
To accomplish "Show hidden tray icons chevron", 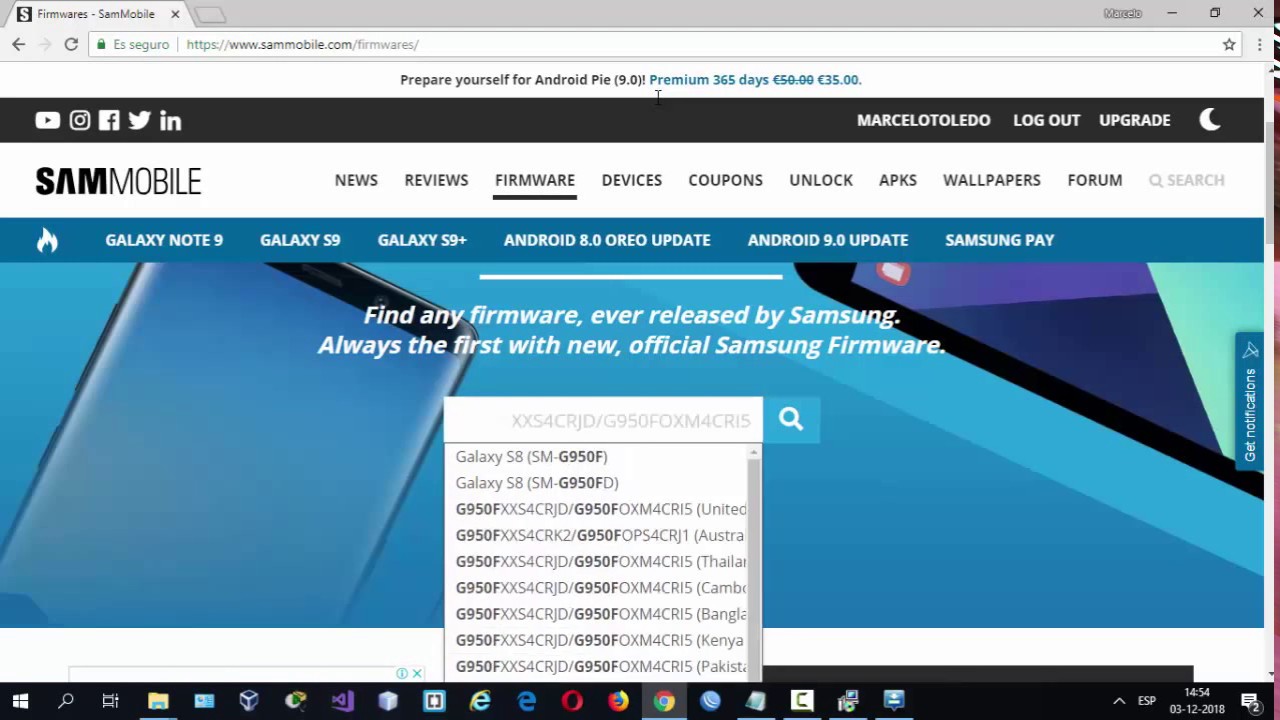I will coord(1119,701).
